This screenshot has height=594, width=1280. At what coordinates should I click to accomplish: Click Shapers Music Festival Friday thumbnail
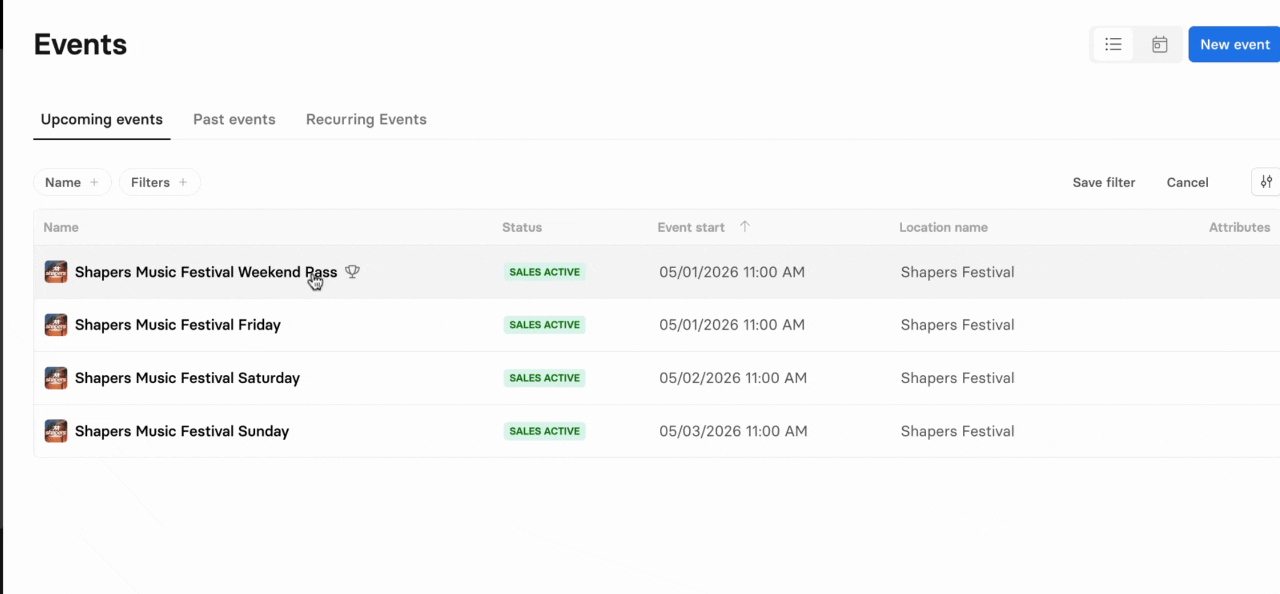point(56,325)
